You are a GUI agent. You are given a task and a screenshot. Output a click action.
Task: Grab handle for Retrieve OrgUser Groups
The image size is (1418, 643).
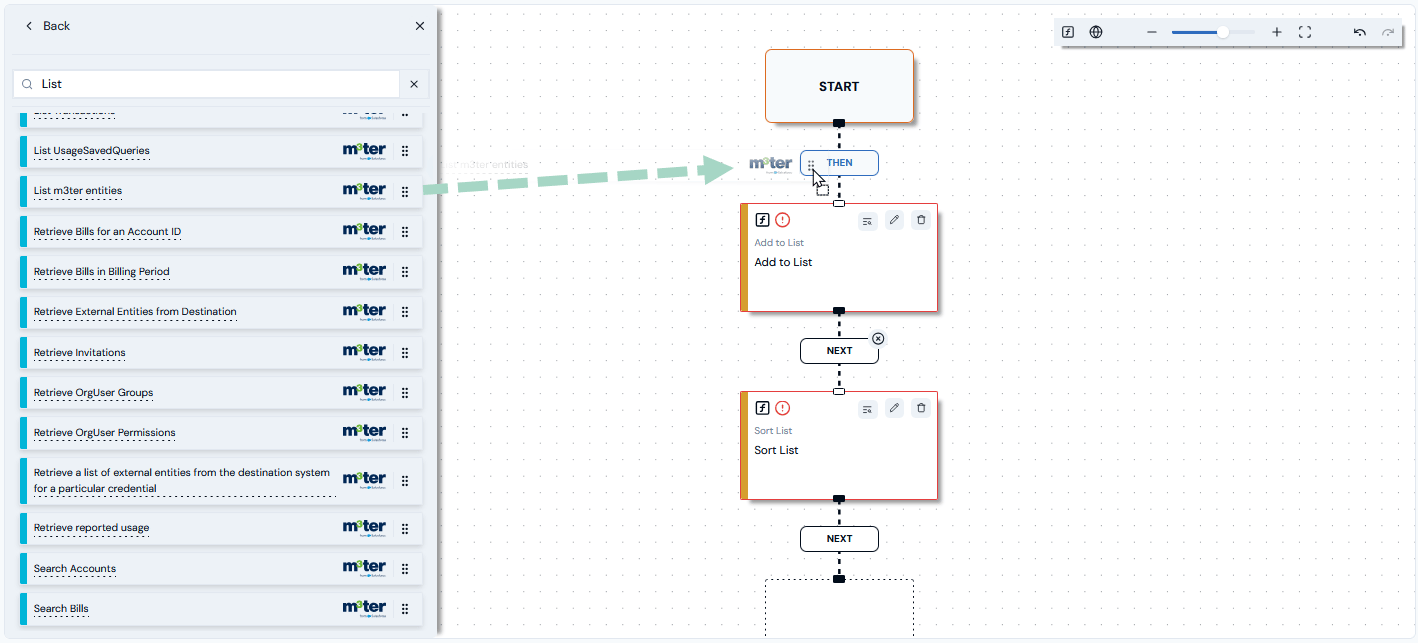pyautogui.click(x=405, y=393)
